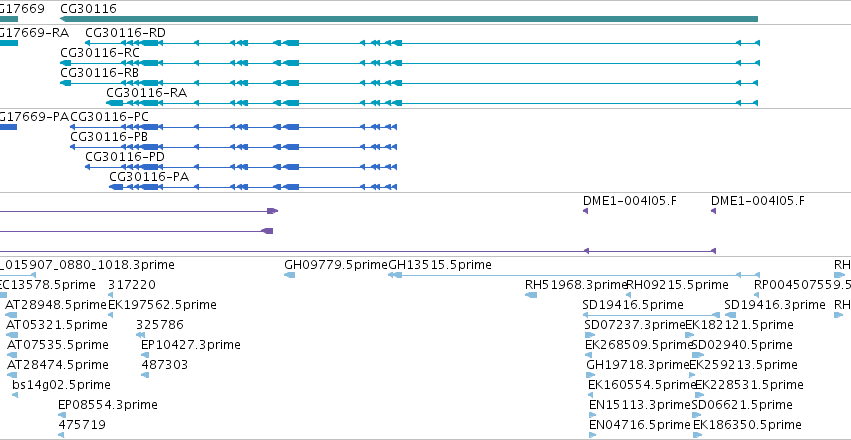Select the RH51968.3prime arrow glyph
Viewport: 851px width, 440px height.
point(531,295)
